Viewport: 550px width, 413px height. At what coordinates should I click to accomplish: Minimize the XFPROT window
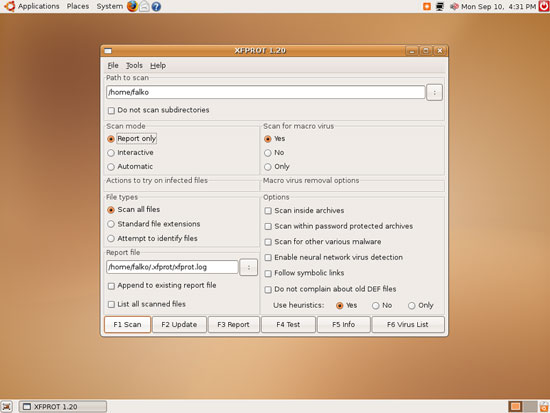(412, 51)
